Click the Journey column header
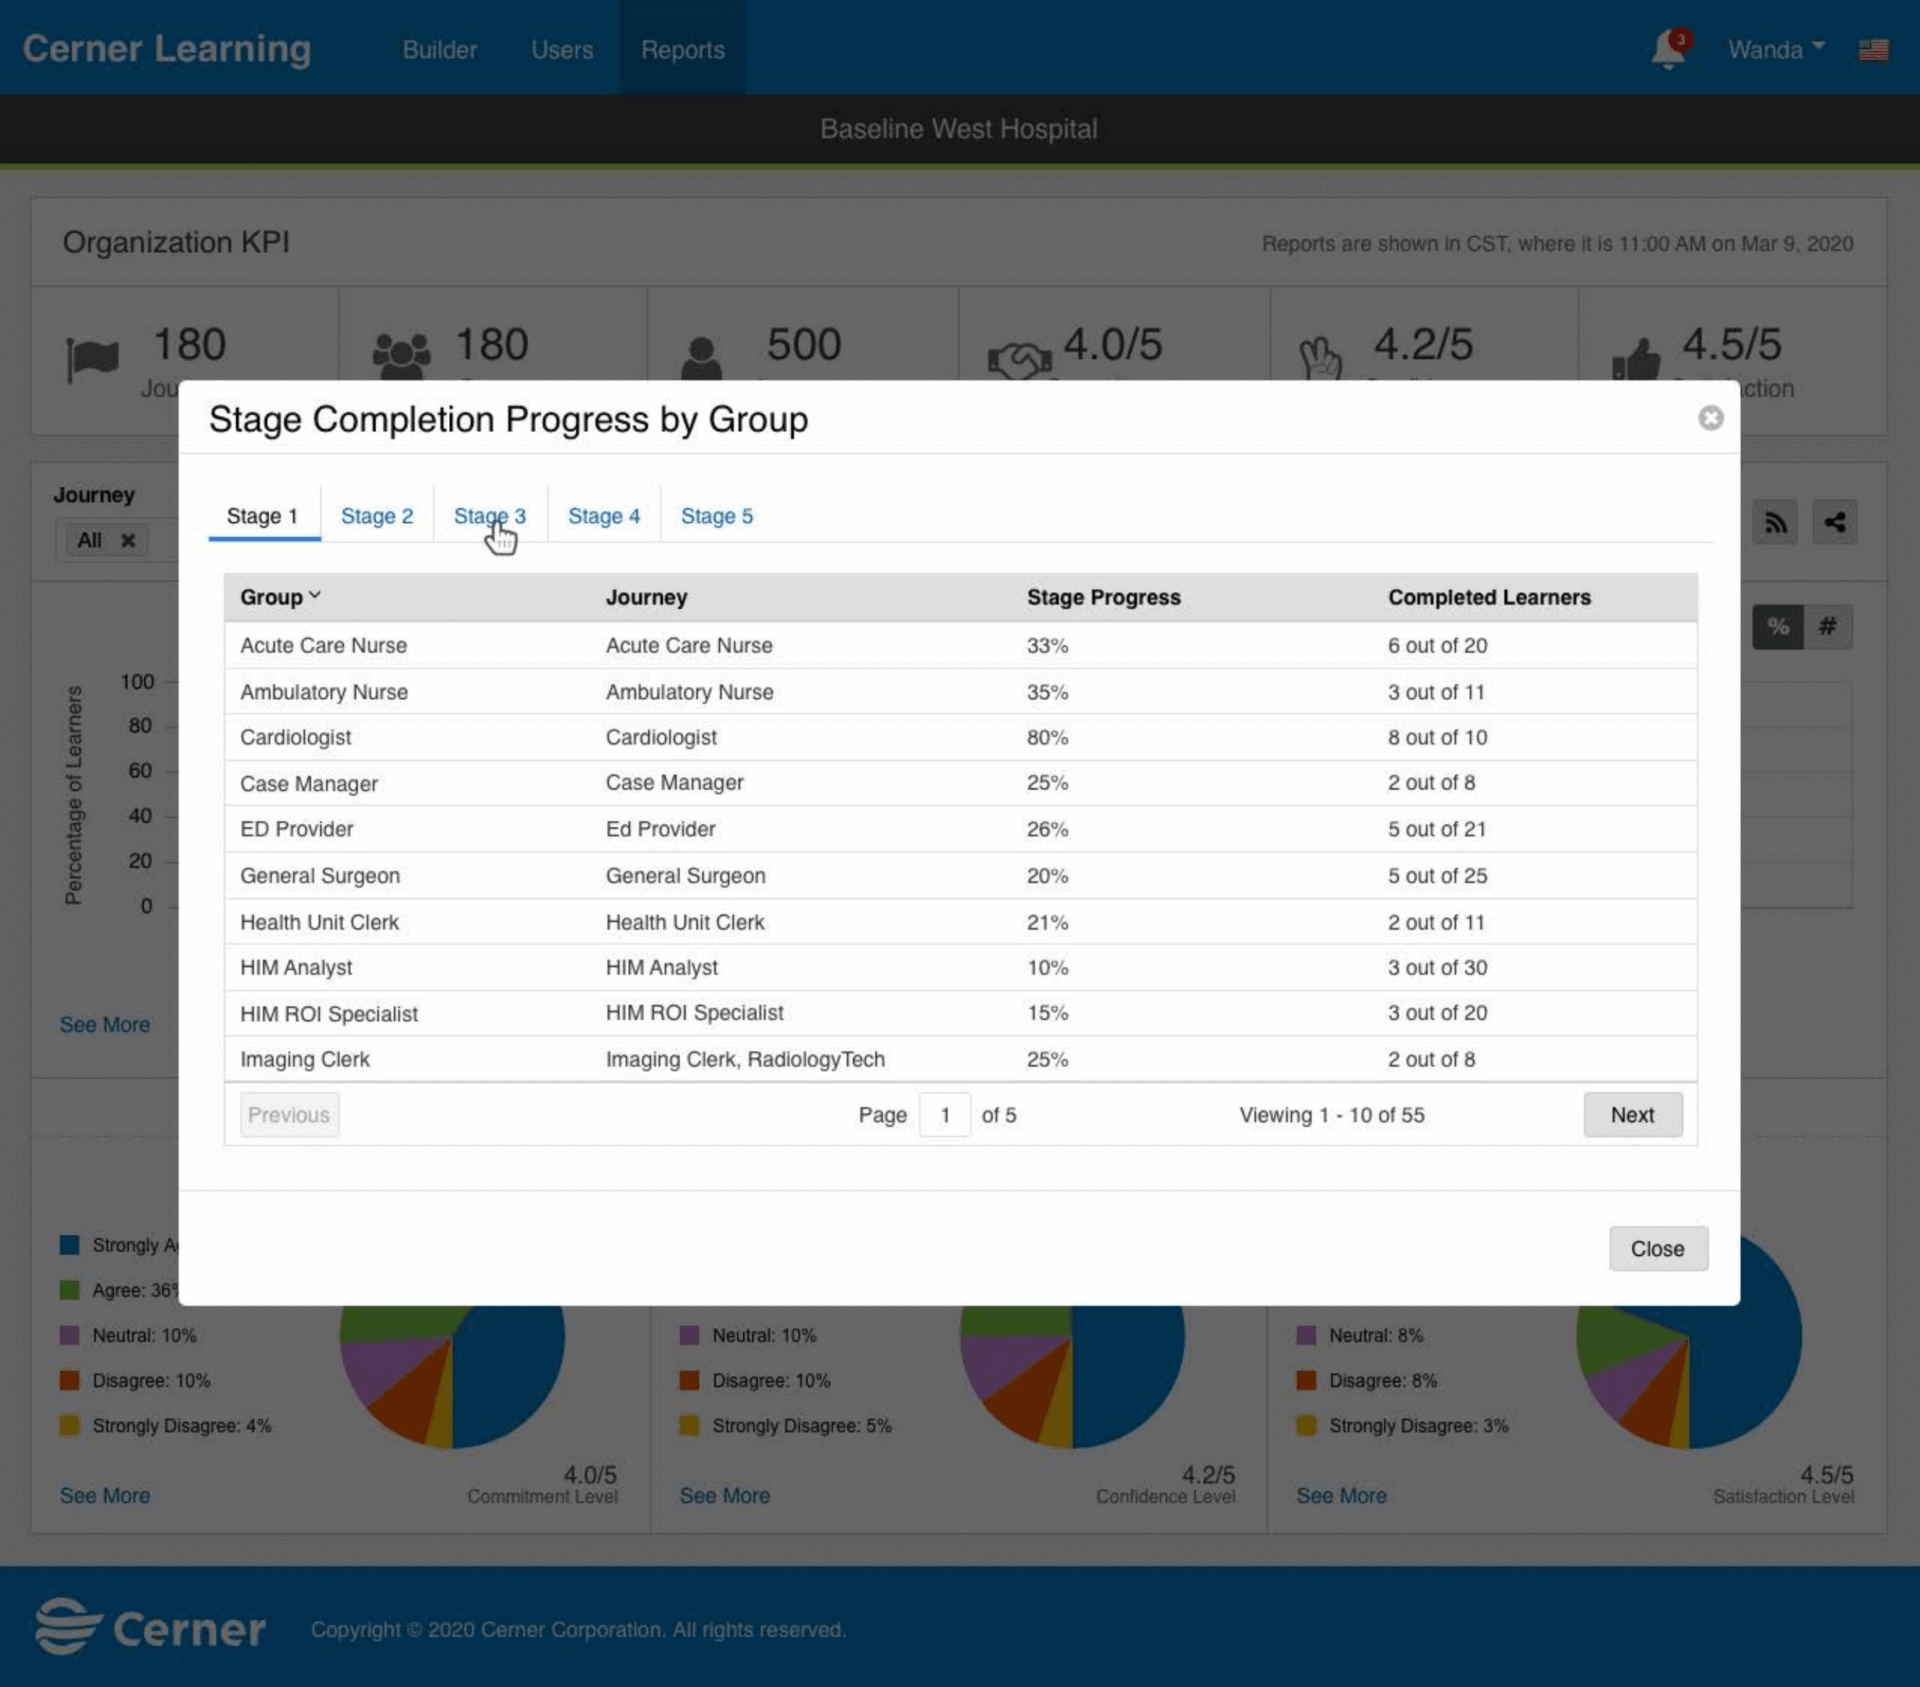 (x=647, y=597)
